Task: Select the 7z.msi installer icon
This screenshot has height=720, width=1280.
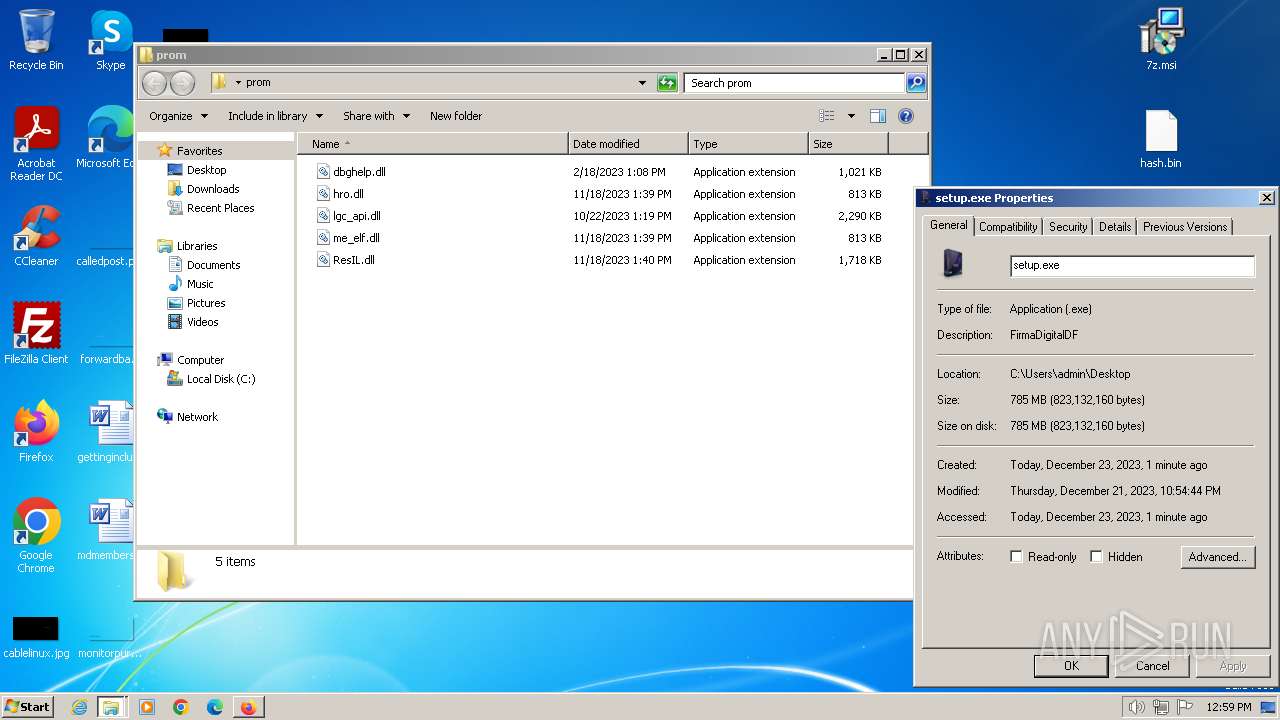Action: [x=1161, y=40]
